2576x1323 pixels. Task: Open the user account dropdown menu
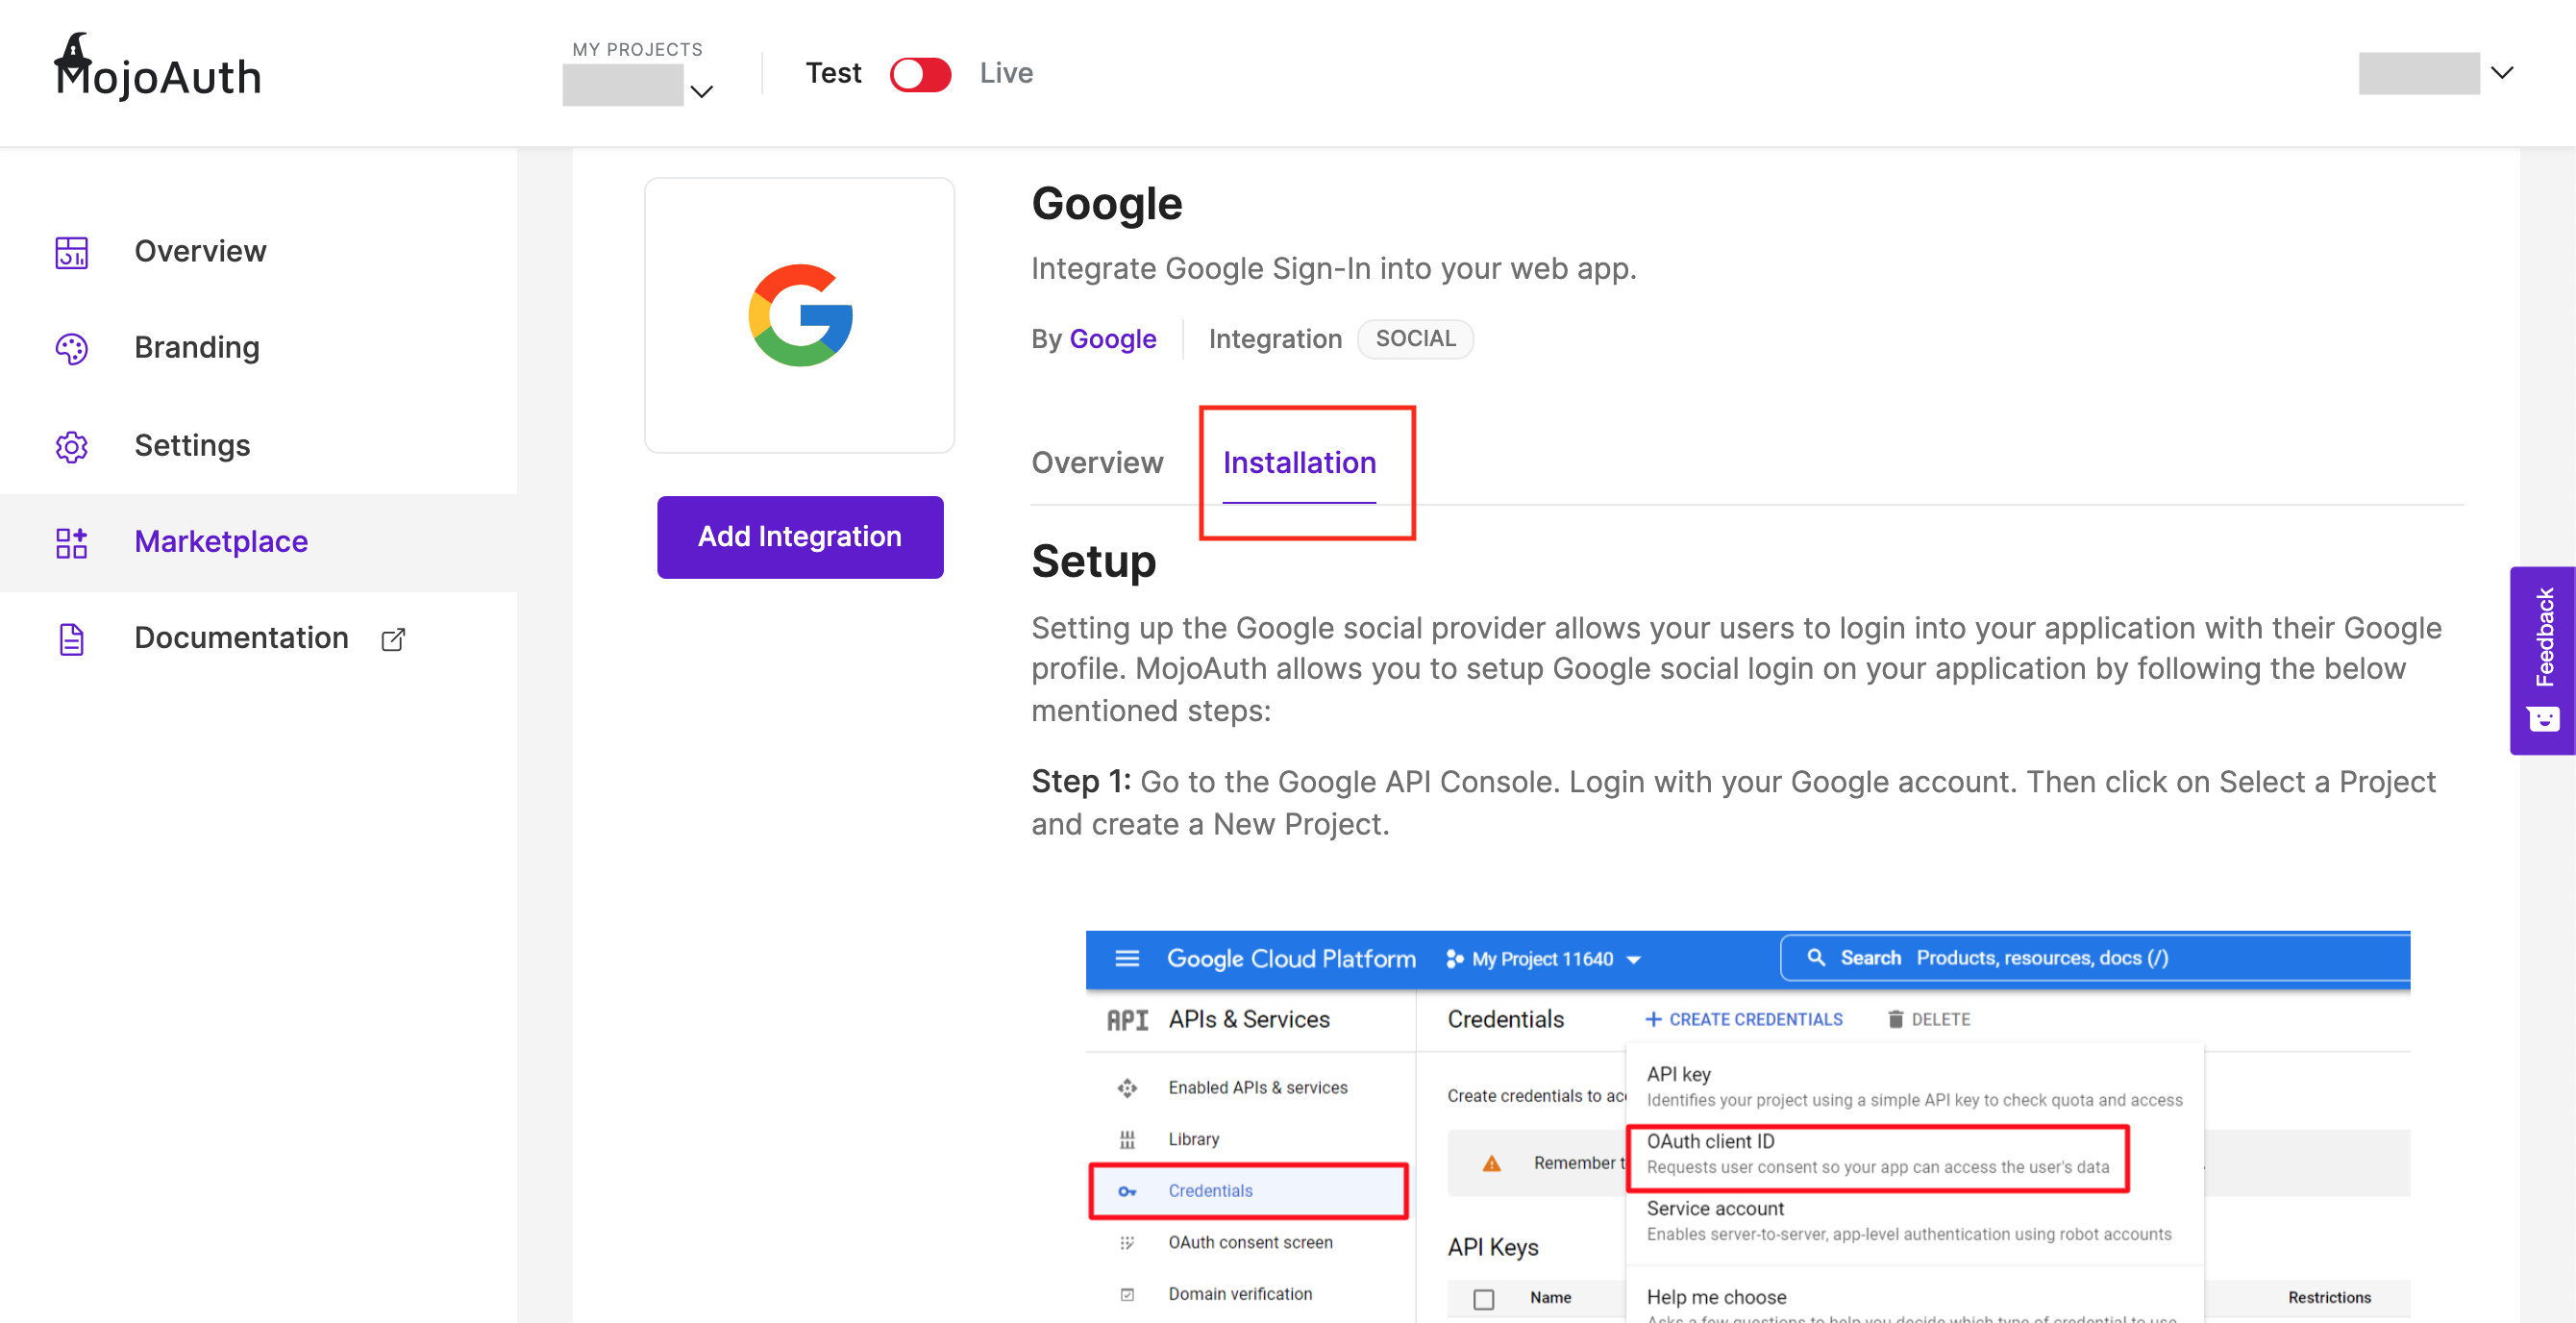tap(2501, 73)
